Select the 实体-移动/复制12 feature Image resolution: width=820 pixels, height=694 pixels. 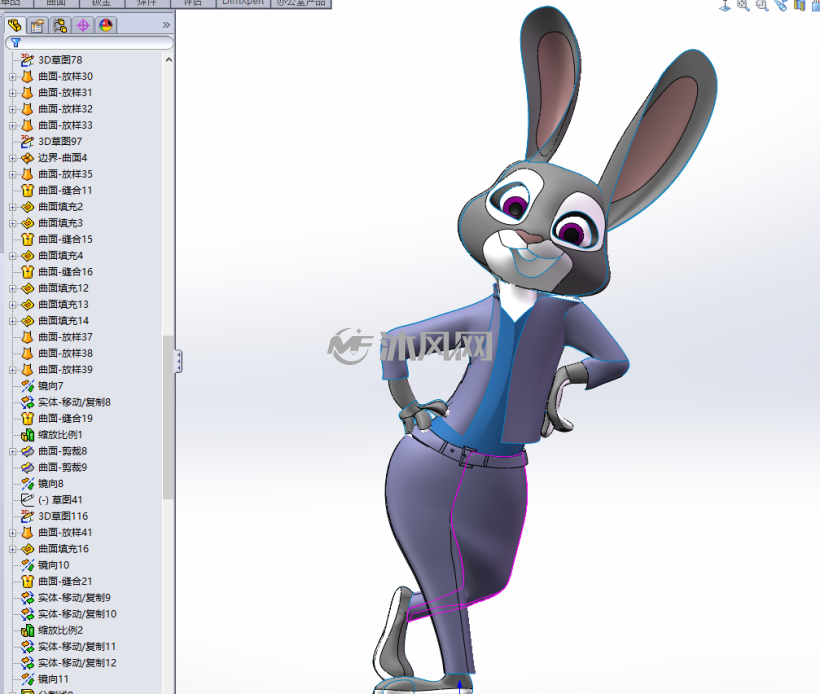click(x=77, y=663)
